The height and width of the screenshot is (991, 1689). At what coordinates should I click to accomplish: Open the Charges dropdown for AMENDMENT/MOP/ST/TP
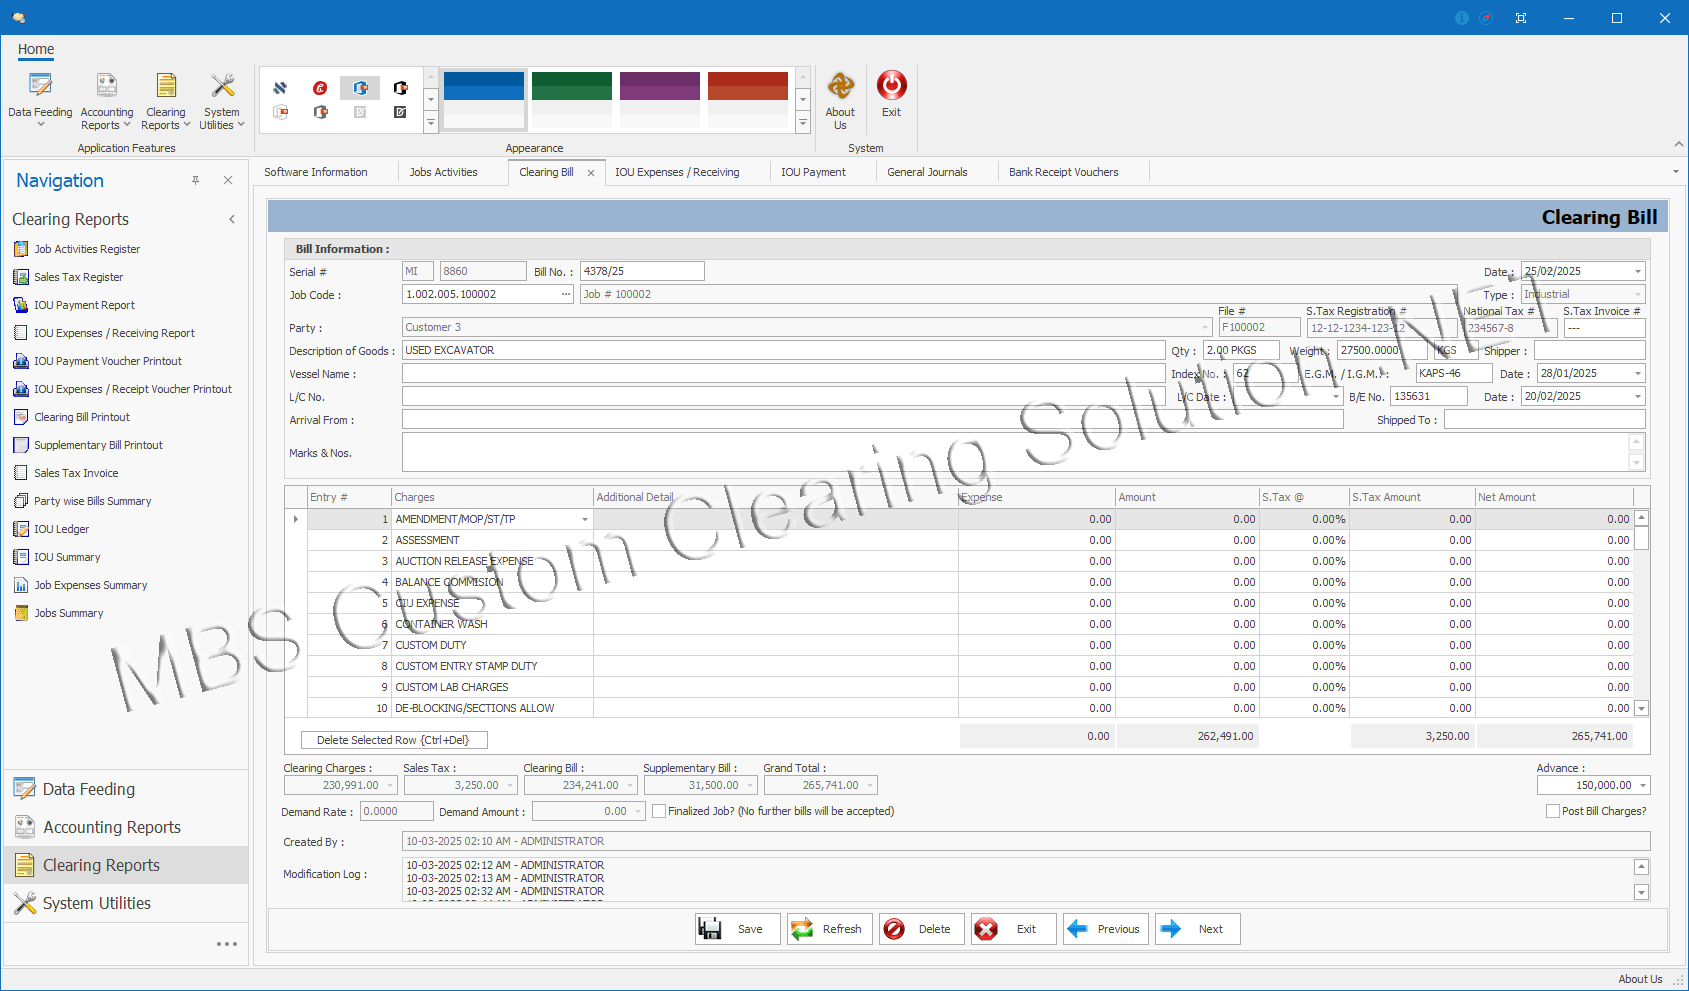click(585, 520)
